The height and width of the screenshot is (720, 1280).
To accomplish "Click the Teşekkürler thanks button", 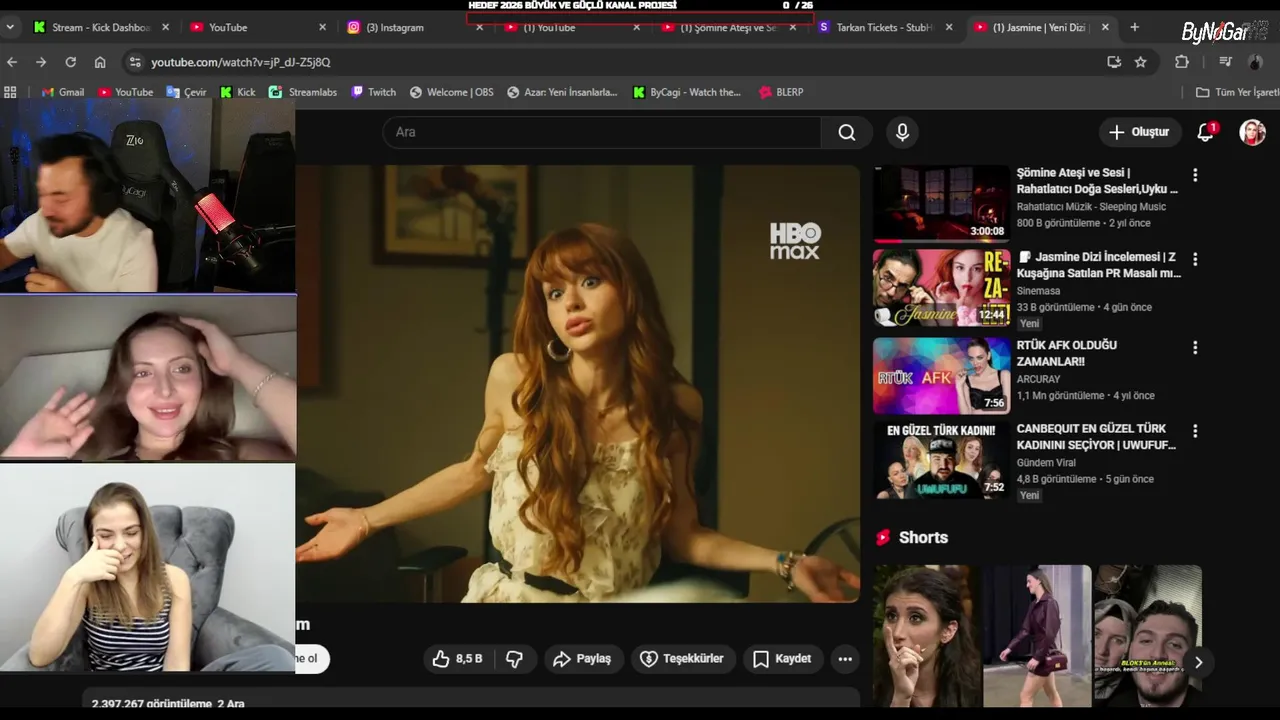I will pyautogui.click(x=681, y=659).
